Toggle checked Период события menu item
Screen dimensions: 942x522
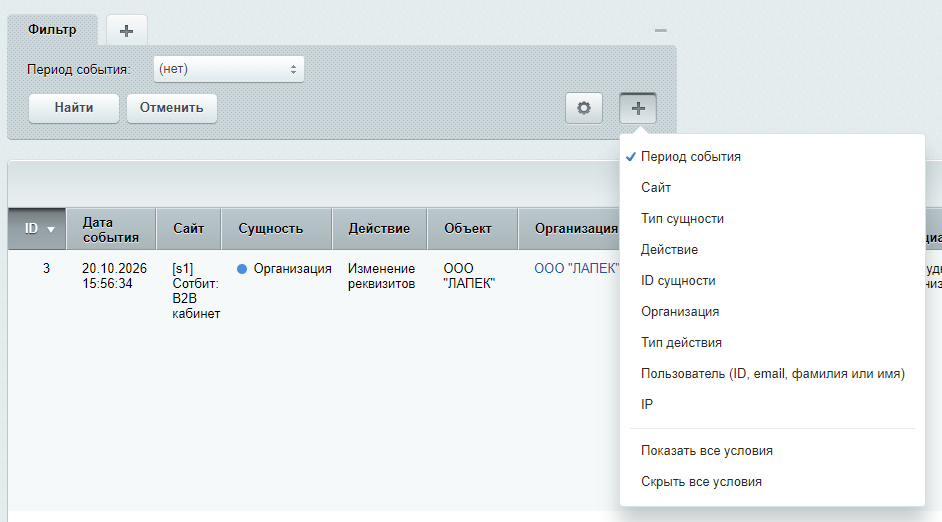pos(772,157)
